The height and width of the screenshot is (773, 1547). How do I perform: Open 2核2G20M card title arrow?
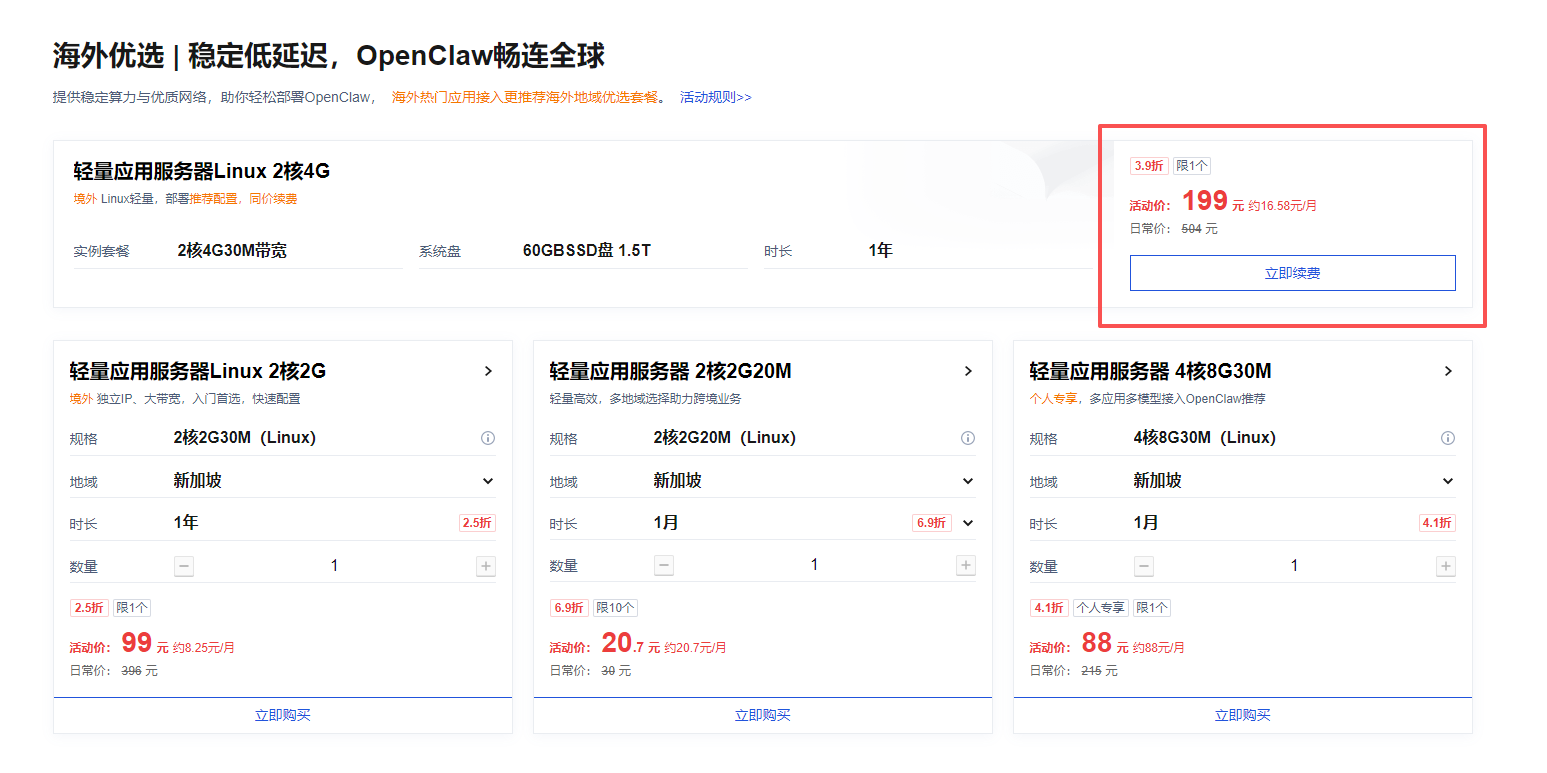(x=968, y=371)
